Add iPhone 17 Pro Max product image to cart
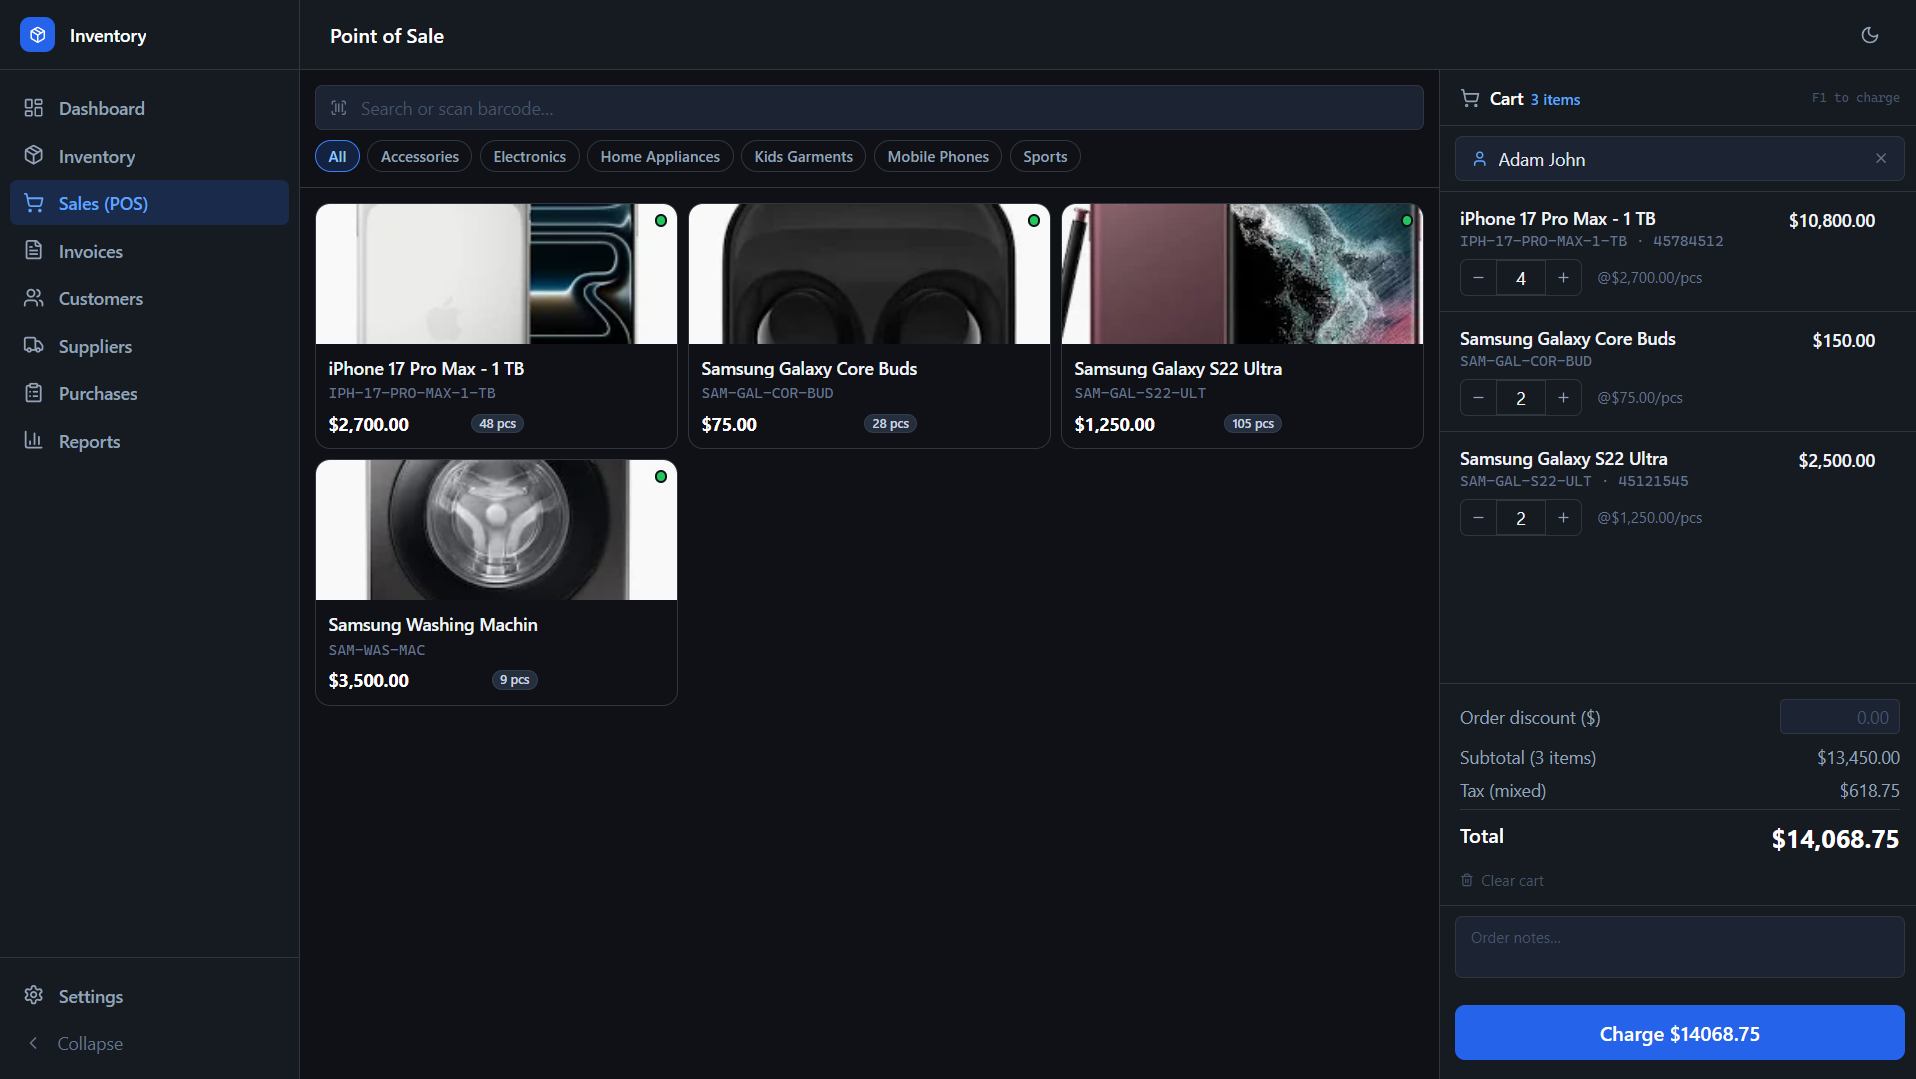 point(496,274)
